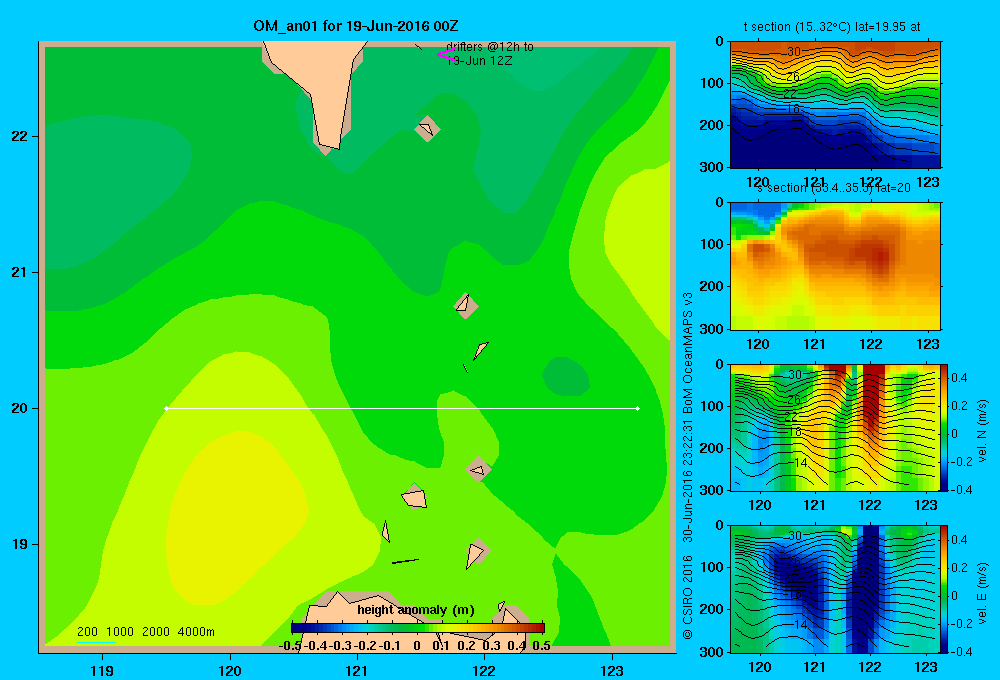Click the '0.5' value on height anomaly scale
The height and width of the screenshot is (680, 1000).
tap(541, 646)
